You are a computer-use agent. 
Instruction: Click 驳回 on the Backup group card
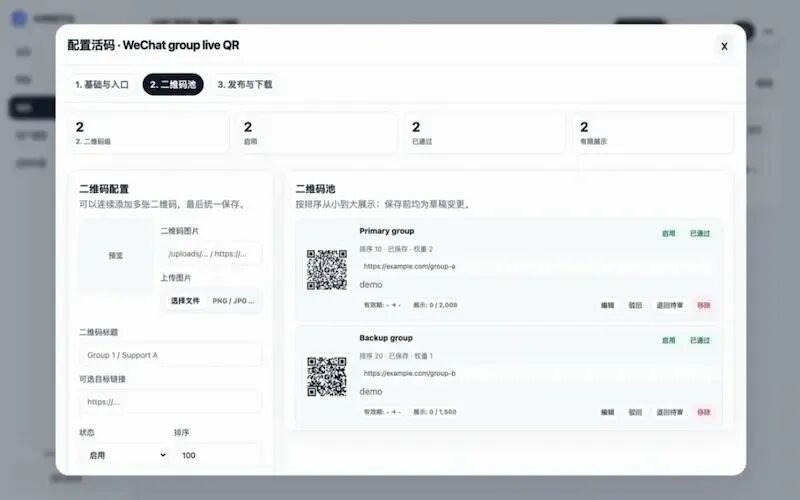tap(635, 412)
